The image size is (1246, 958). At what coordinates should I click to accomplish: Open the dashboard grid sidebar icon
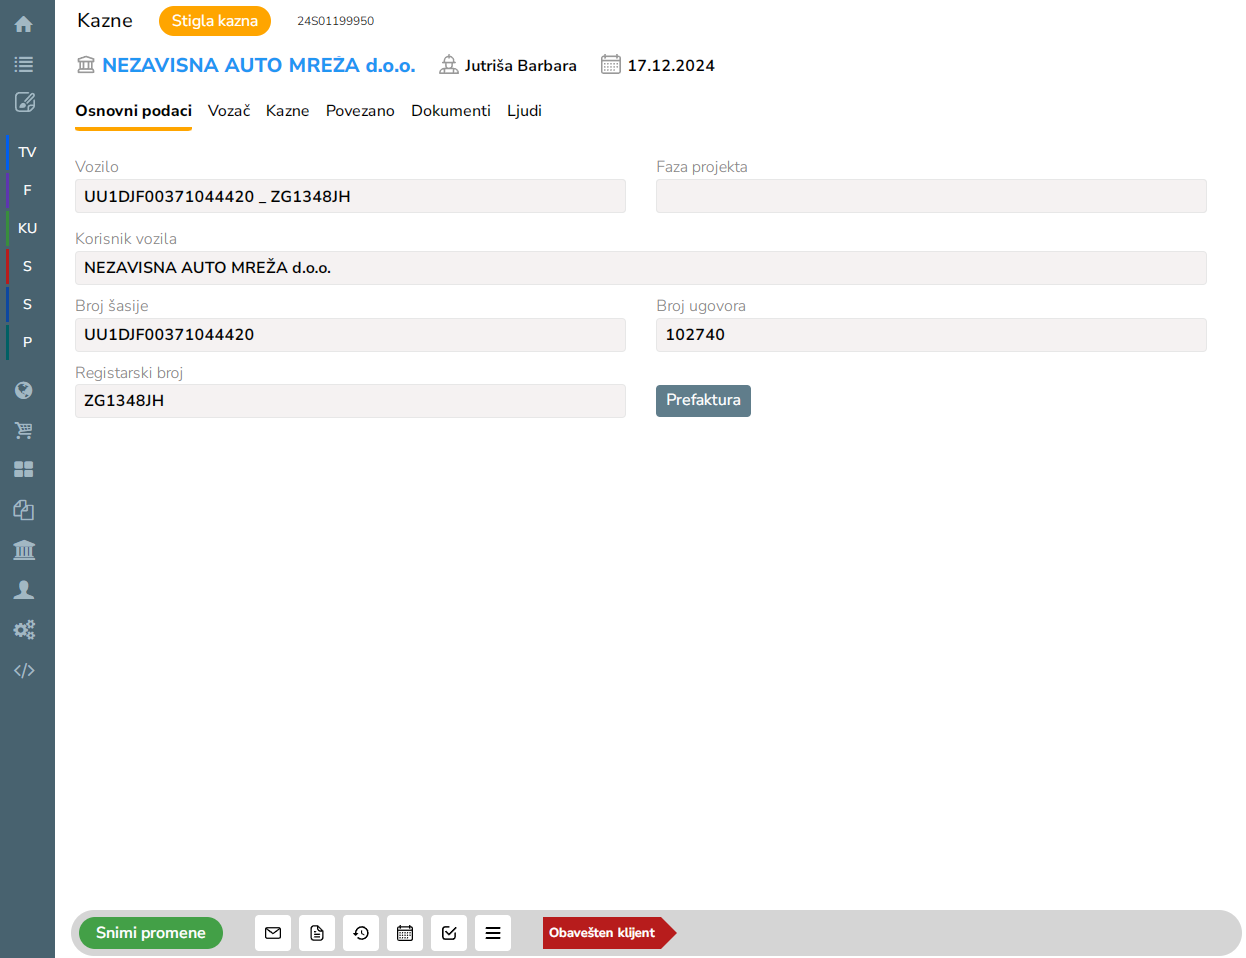click(x=24, y=470)
